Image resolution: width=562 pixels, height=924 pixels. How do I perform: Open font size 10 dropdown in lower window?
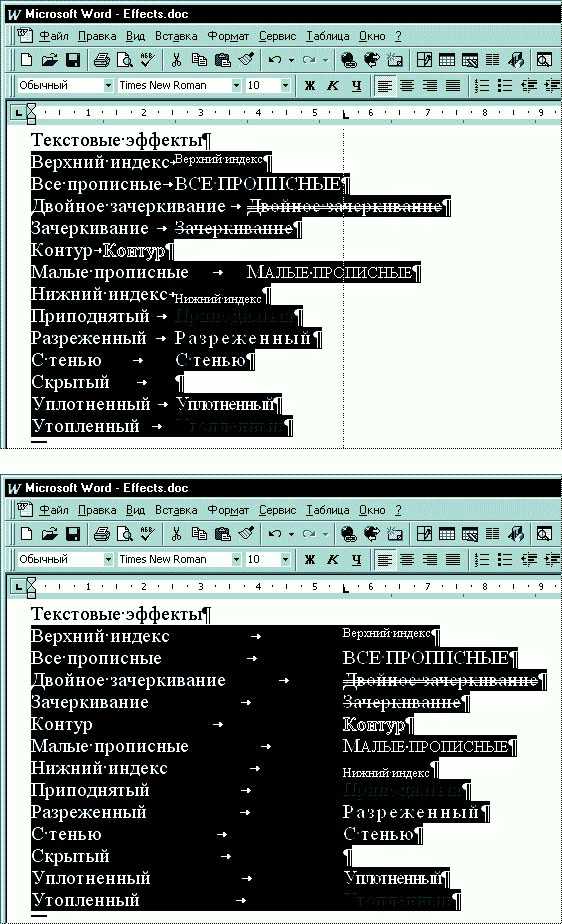285,559
